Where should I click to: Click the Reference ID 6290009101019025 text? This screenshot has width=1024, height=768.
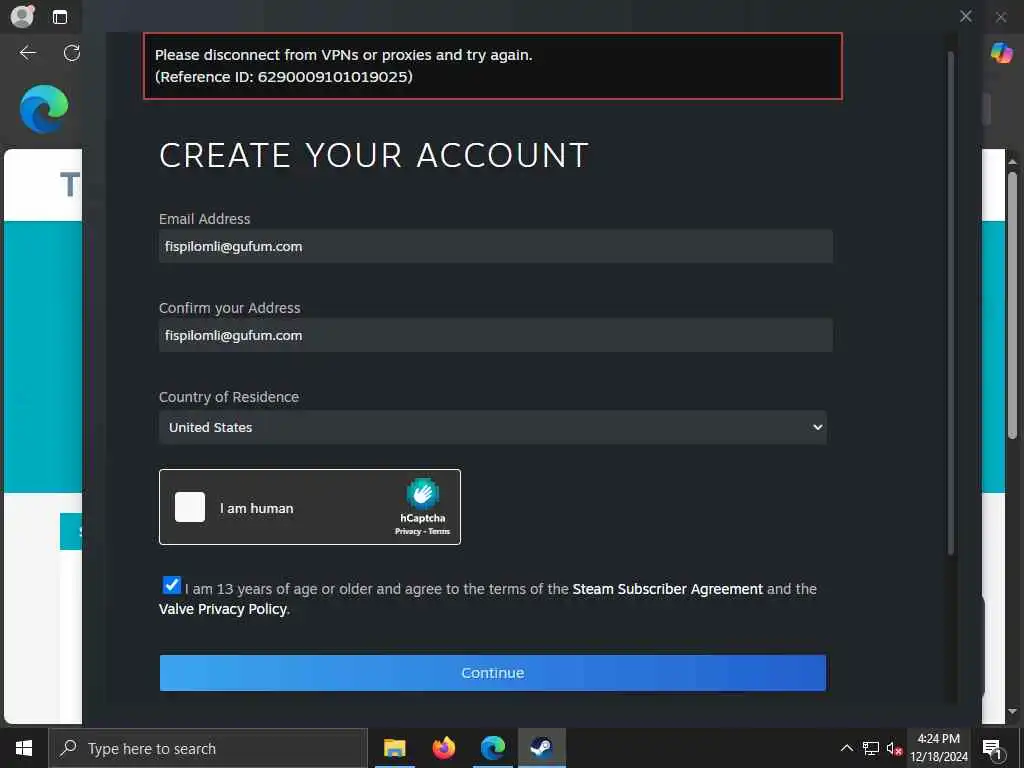(283, 77)
